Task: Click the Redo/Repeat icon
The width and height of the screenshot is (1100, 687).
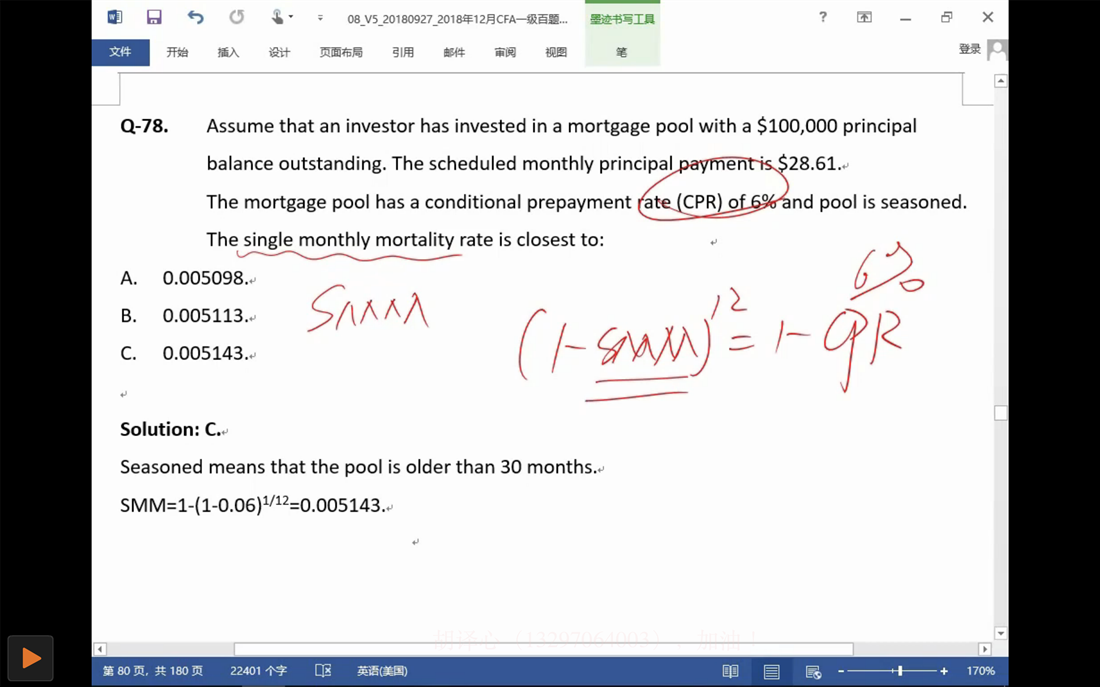Action: pyautogui.click(x=237, y=18)
